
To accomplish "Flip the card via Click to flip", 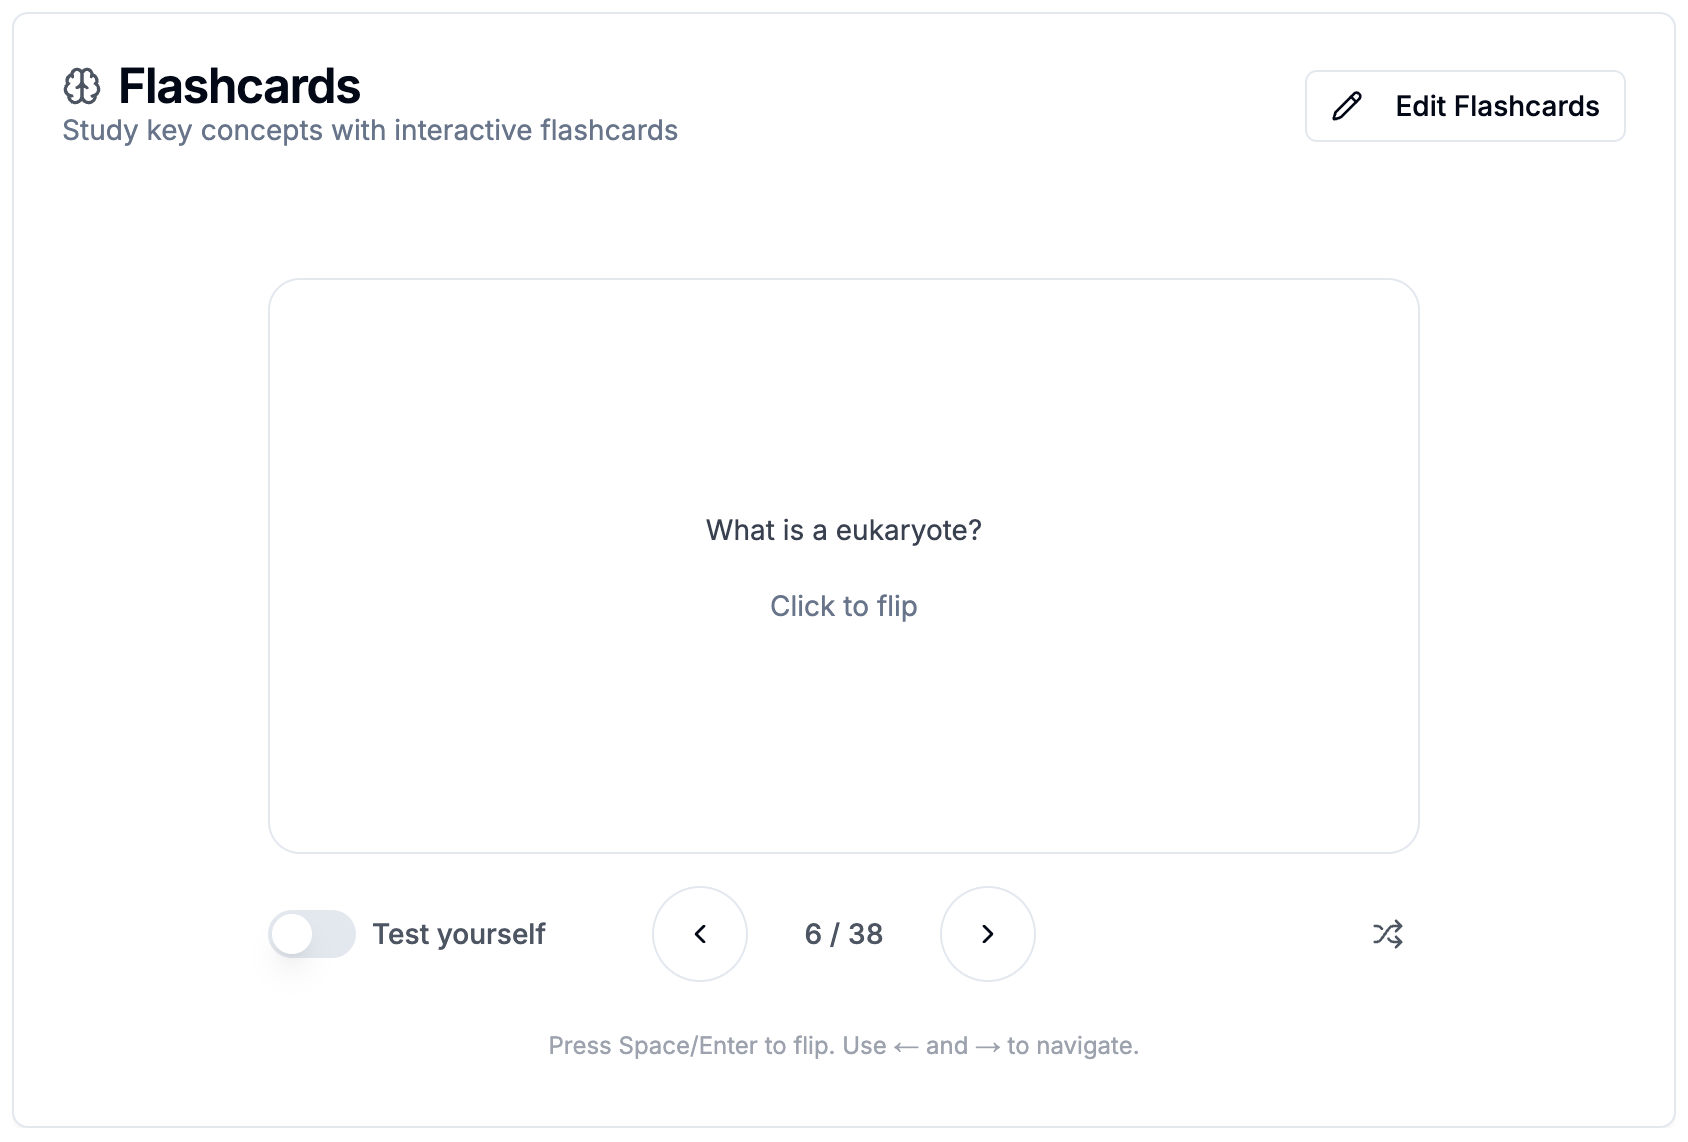I will 844,606.
